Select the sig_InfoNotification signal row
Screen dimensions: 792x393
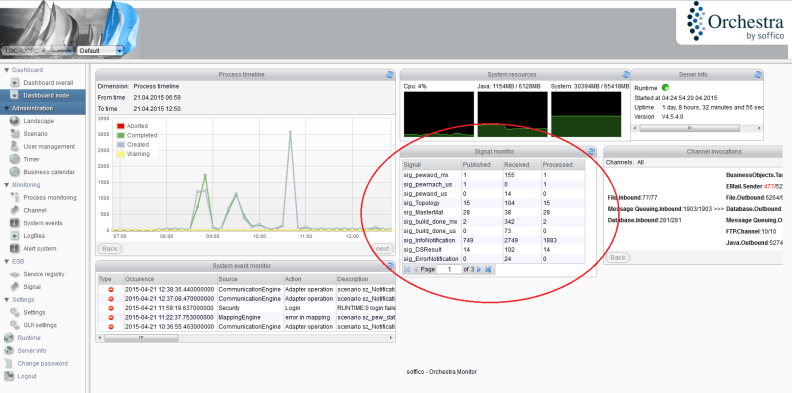click(x=493, y=240)
